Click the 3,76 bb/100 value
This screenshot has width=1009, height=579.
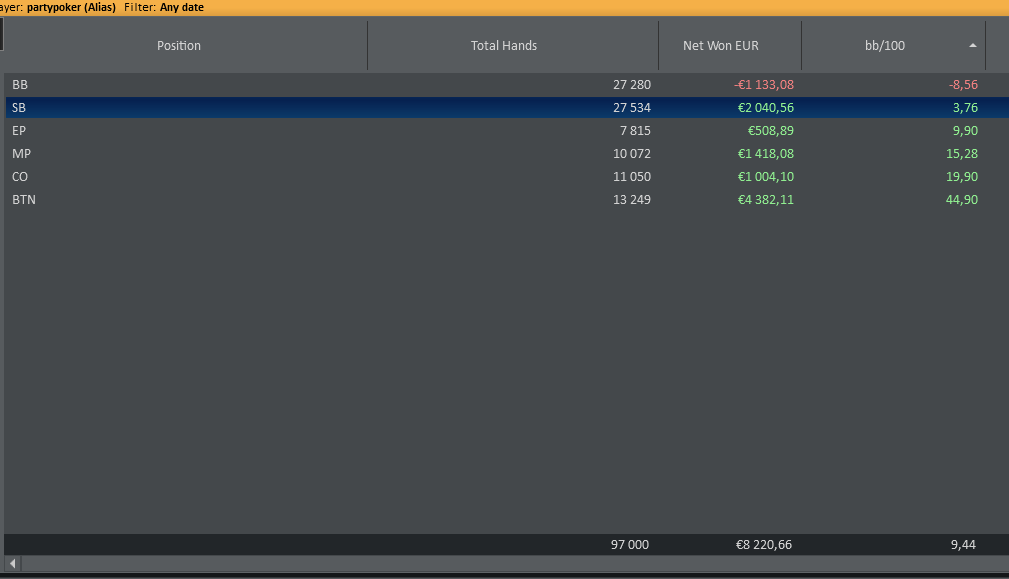965,107
